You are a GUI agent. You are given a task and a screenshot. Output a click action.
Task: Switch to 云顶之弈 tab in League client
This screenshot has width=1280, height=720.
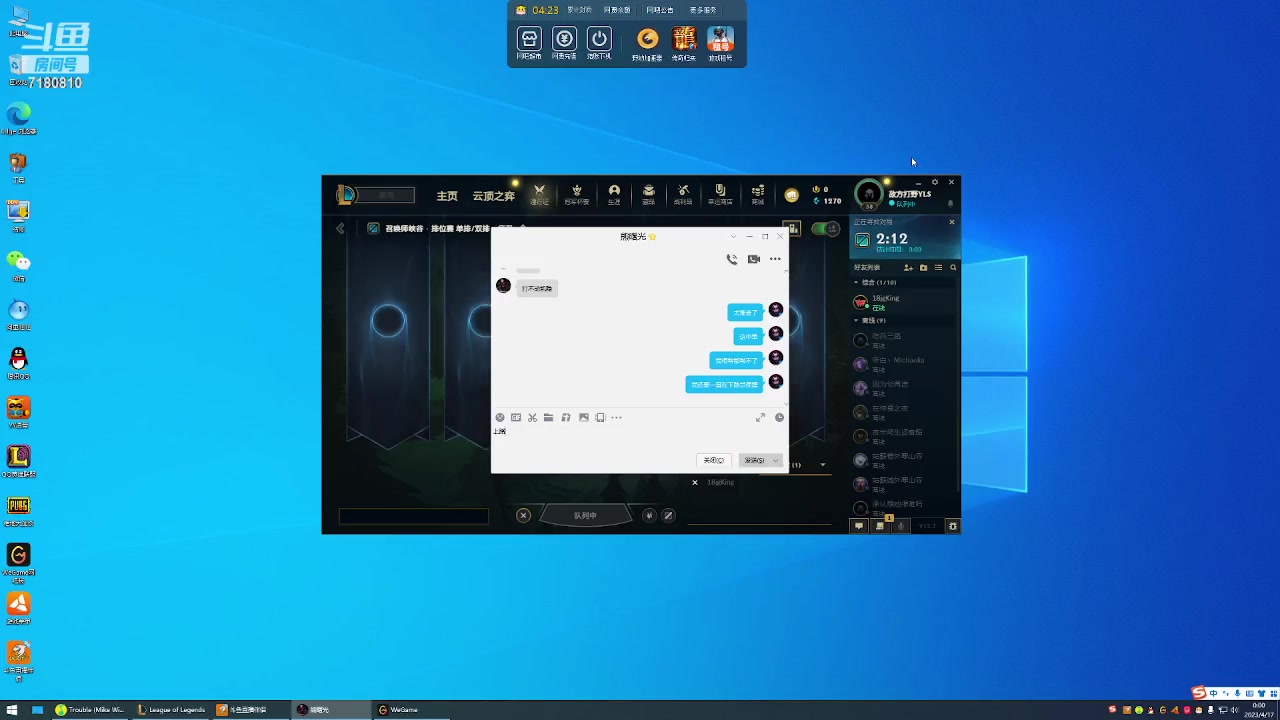click(x=494, y=196)
